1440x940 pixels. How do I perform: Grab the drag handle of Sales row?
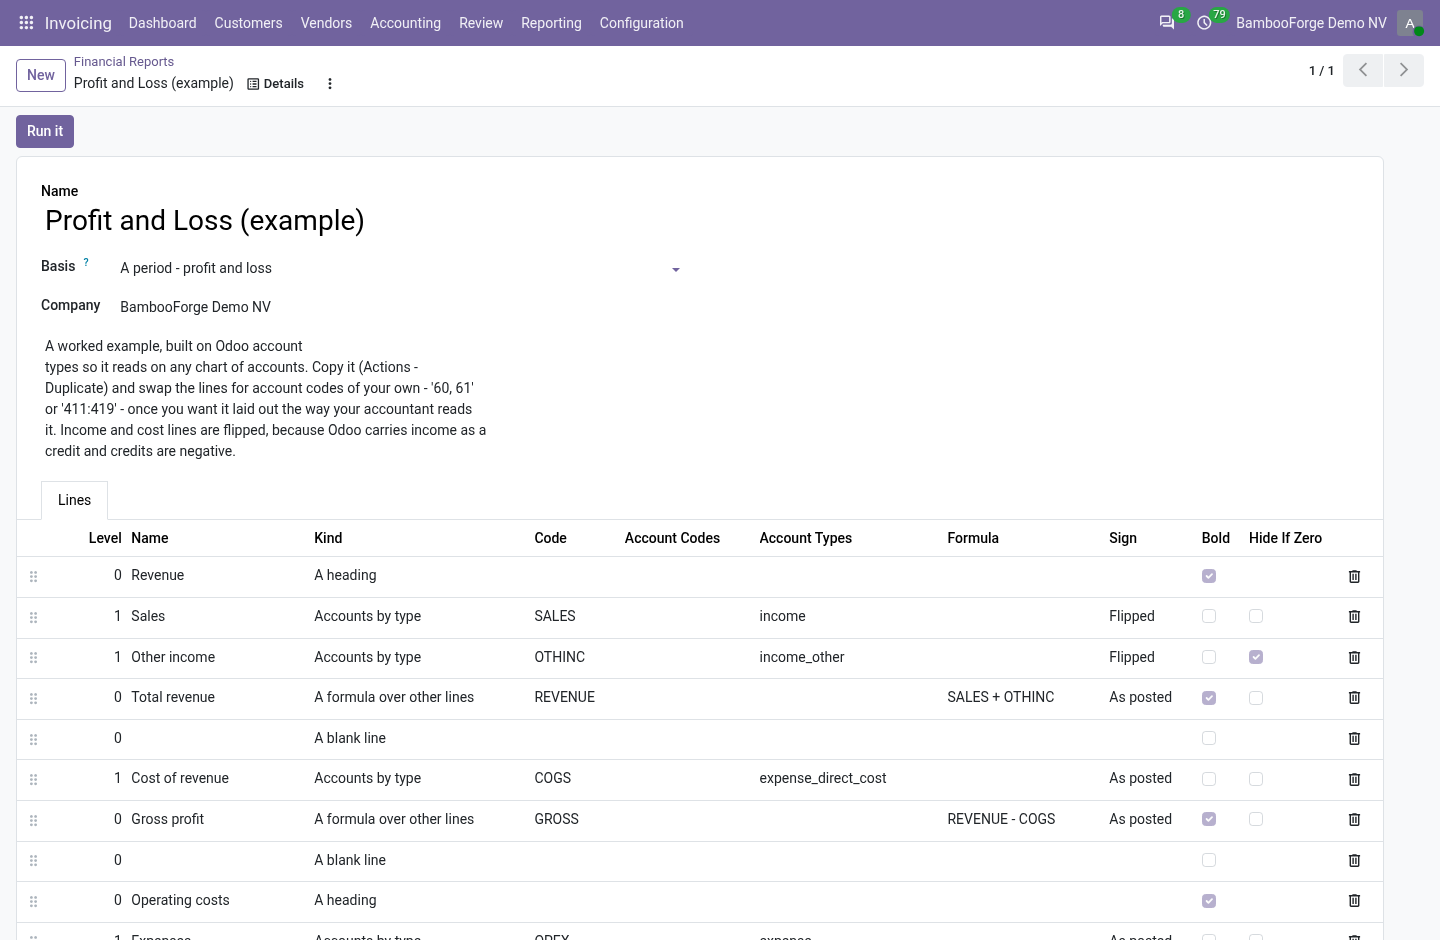tap(34, 617)
